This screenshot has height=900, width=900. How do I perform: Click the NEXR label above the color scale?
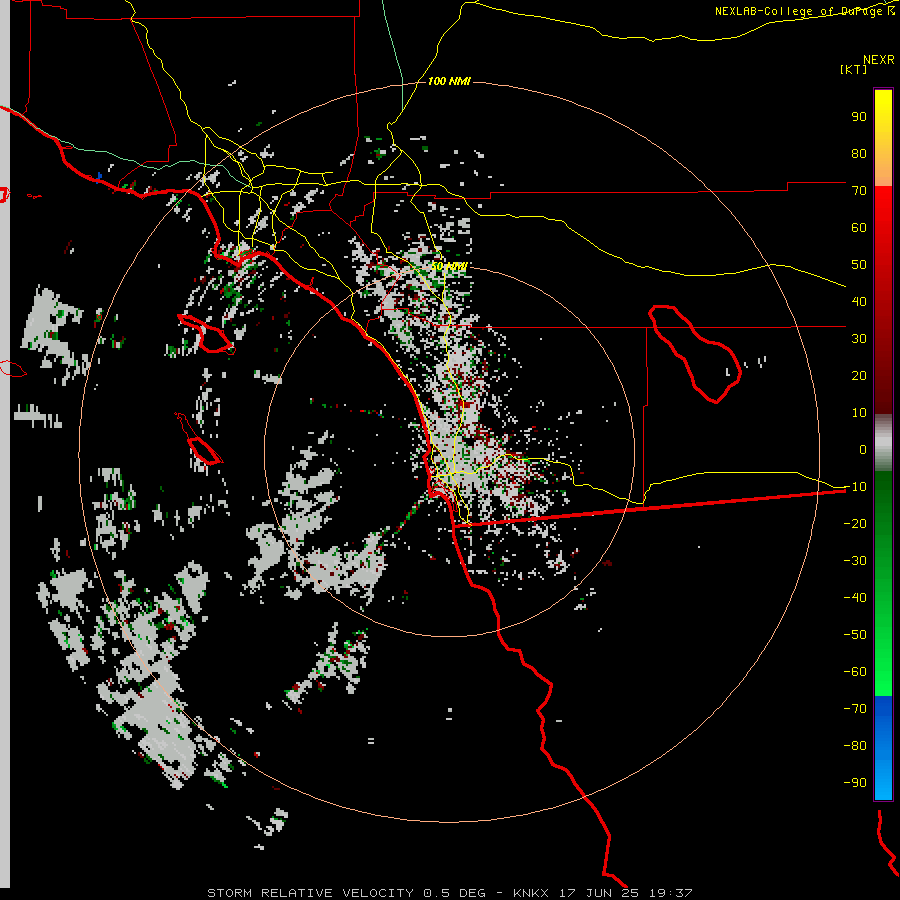click(879, 60)
